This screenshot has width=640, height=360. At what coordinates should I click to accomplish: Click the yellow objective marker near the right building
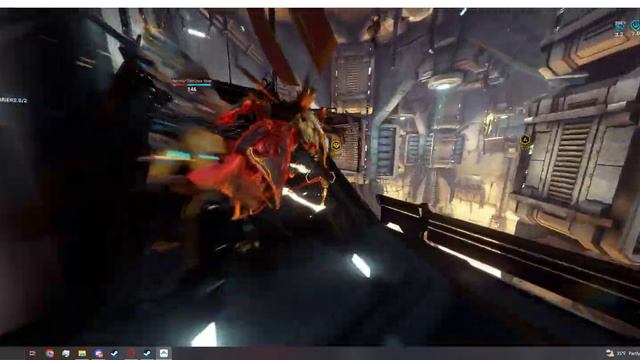click(x=525, y=140)
